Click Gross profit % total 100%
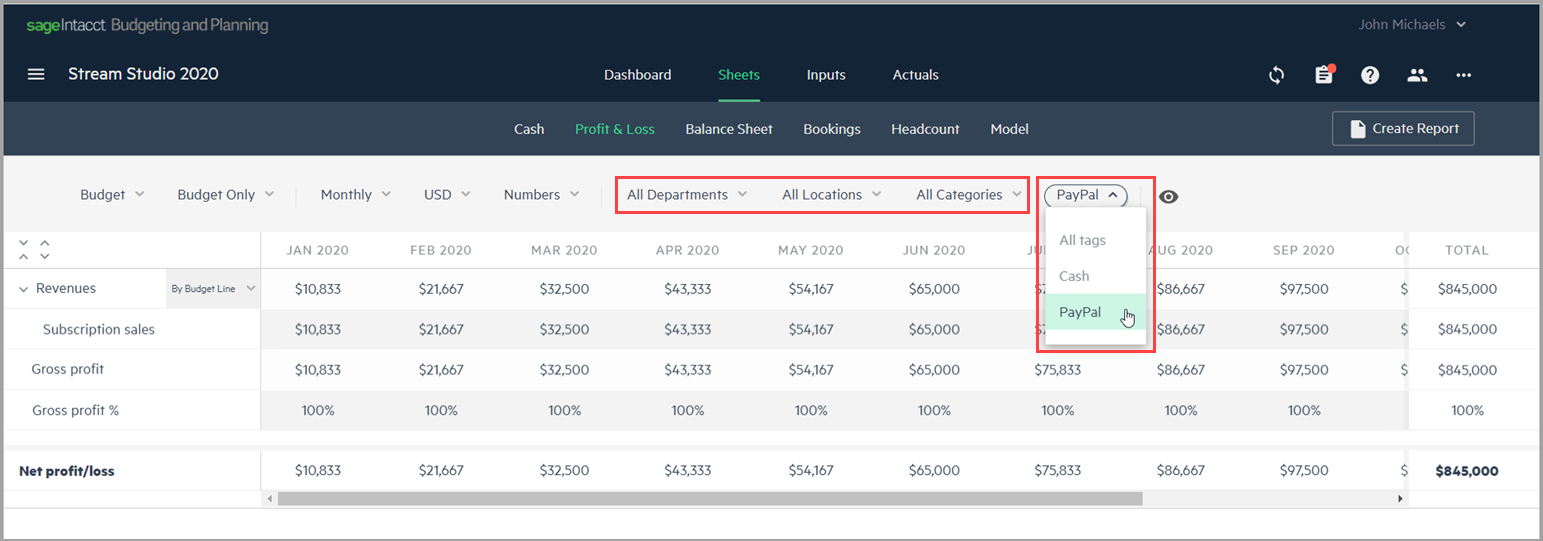This screenshot has width=1543, height=541. coord(1467,410)
